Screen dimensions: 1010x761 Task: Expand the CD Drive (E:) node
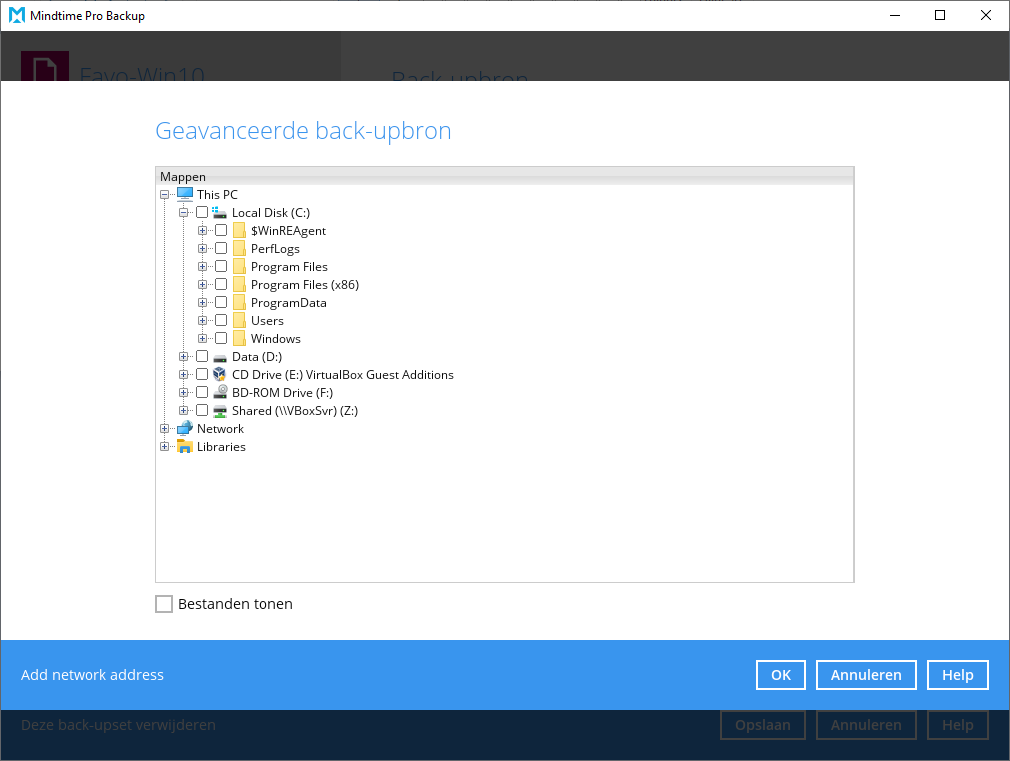click(x=184, y=375)
